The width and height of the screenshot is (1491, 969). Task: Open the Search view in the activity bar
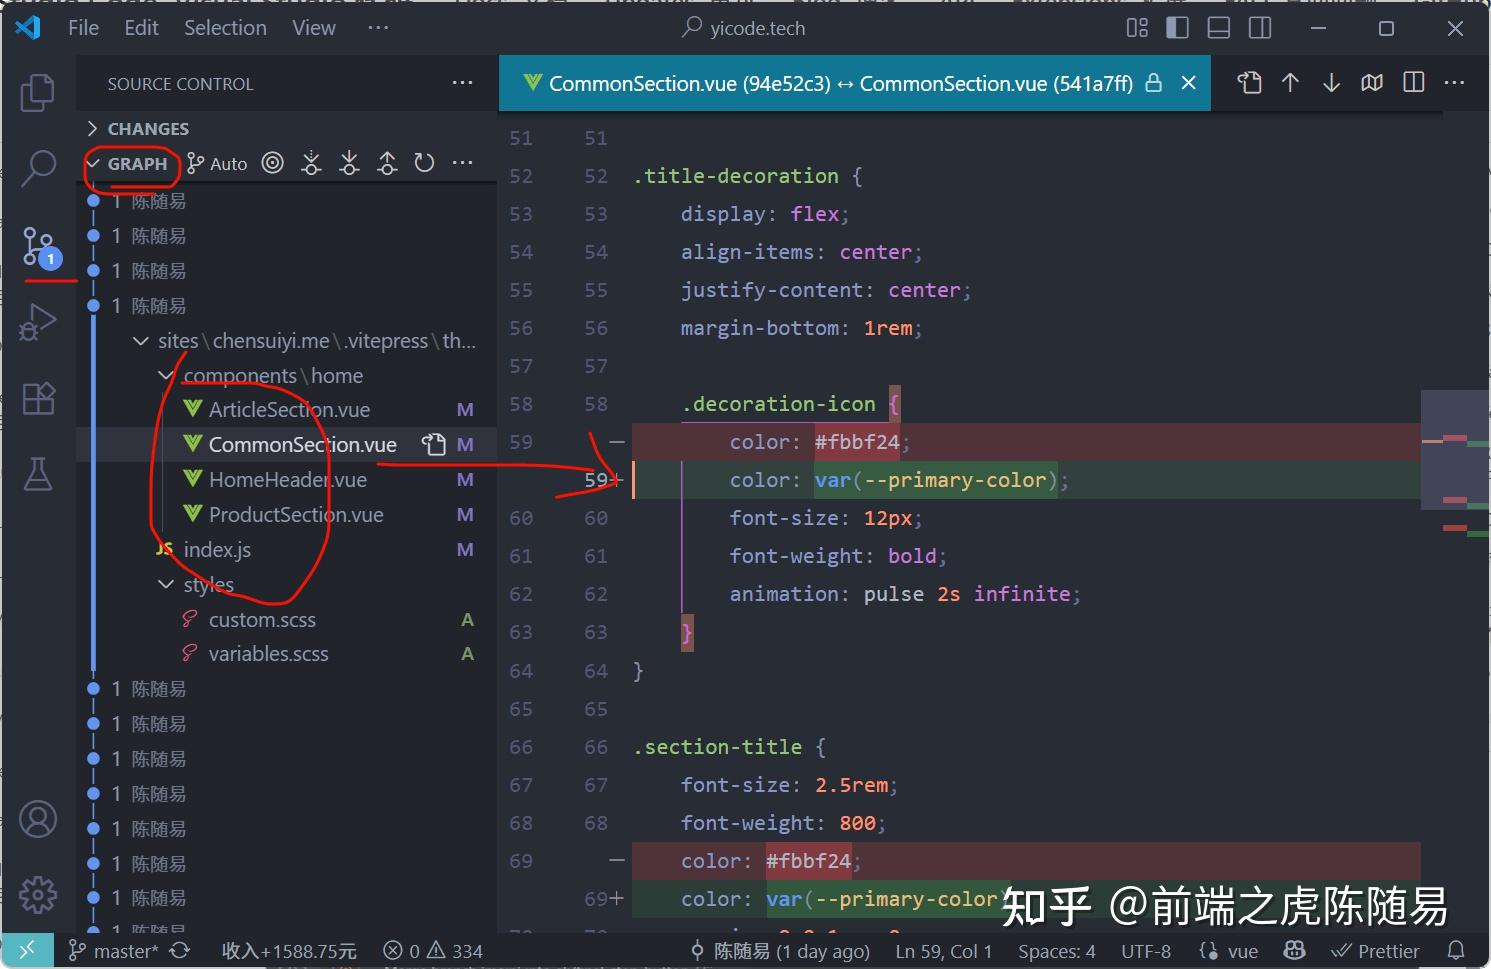[38, 170]
